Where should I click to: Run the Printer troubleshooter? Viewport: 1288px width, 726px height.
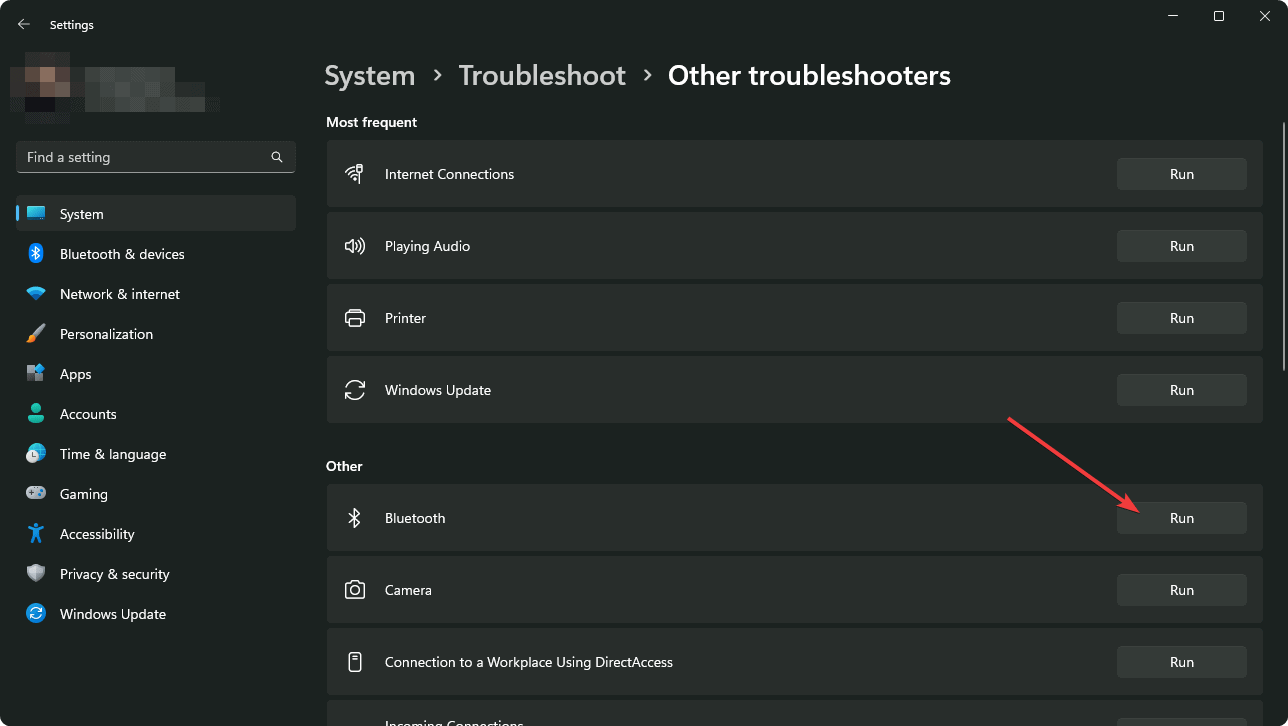pyautogui.click(x=1181, y=317)
